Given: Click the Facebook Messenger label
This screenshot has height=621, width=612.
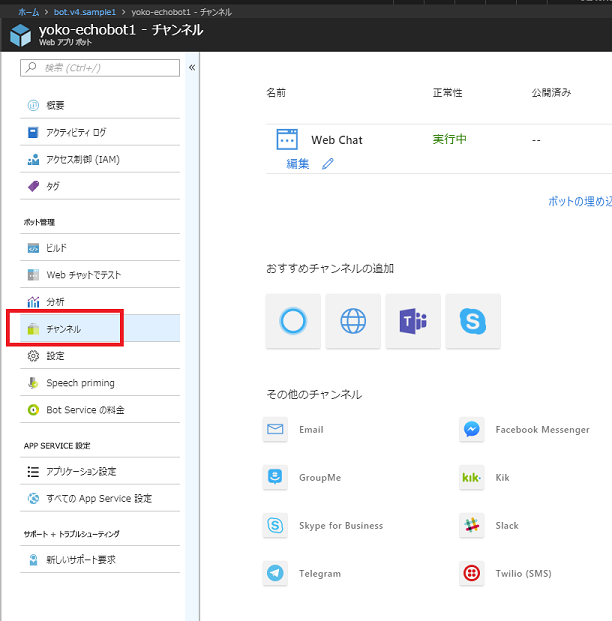Looking at the screenshot, I should 542,429.
